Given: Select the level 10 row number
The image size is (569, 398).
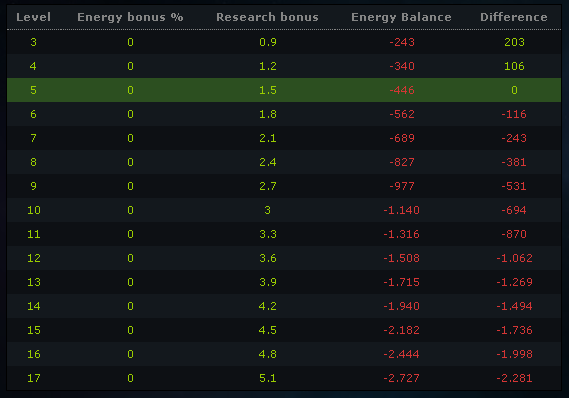Looking at the screenshot, I should tap(34, 210).
